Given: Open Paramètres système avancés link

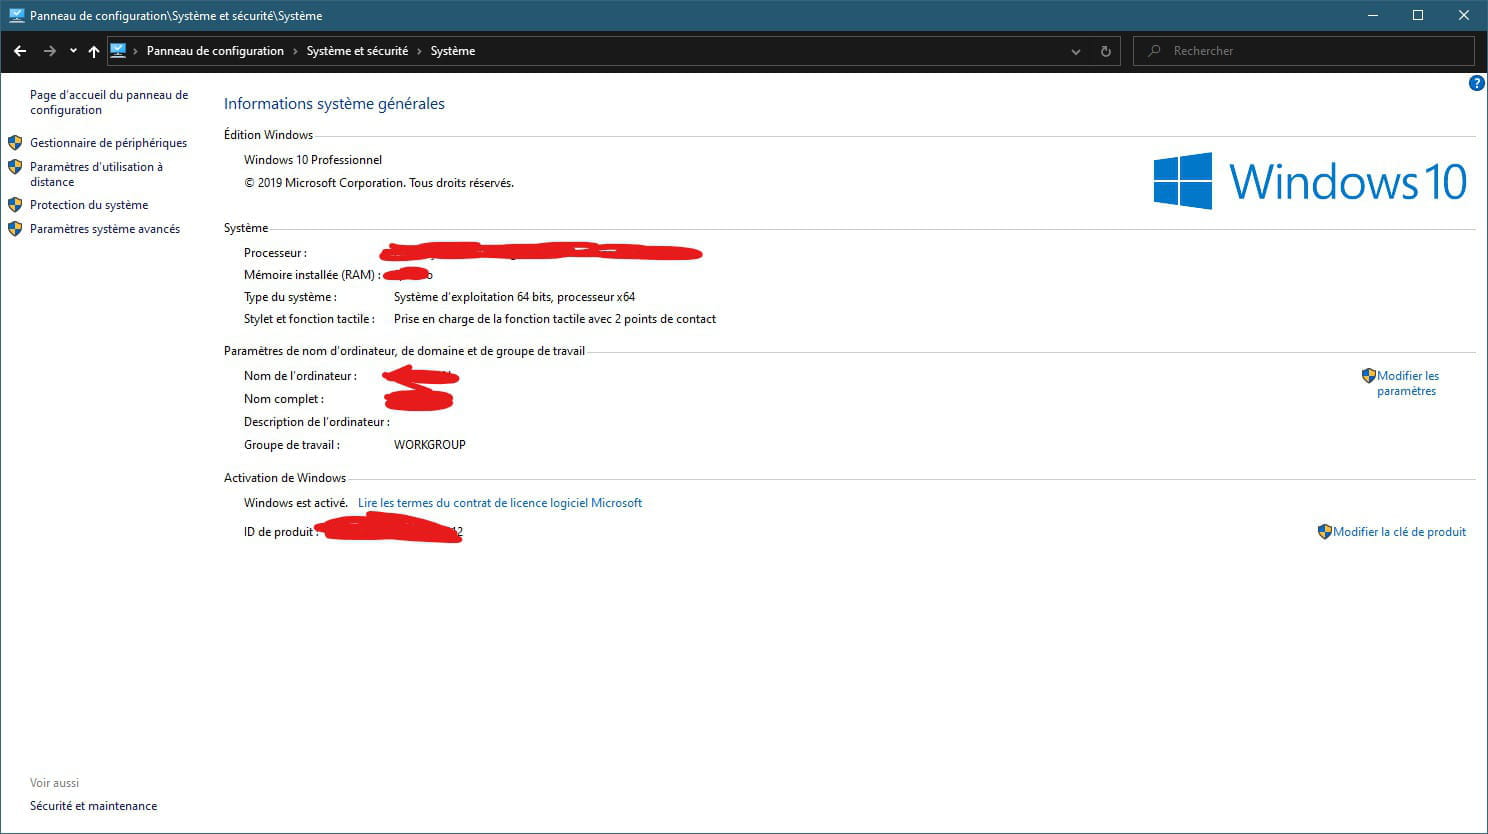Looking at the screenshot, I should pyautogui.click(x=105, y=229).
